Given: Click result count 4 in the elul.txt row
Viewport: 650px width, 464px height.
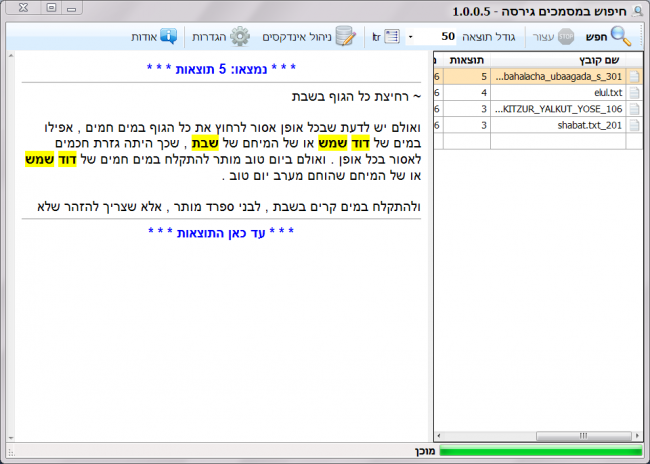Looking at the screenshot, I should [484, 93].
